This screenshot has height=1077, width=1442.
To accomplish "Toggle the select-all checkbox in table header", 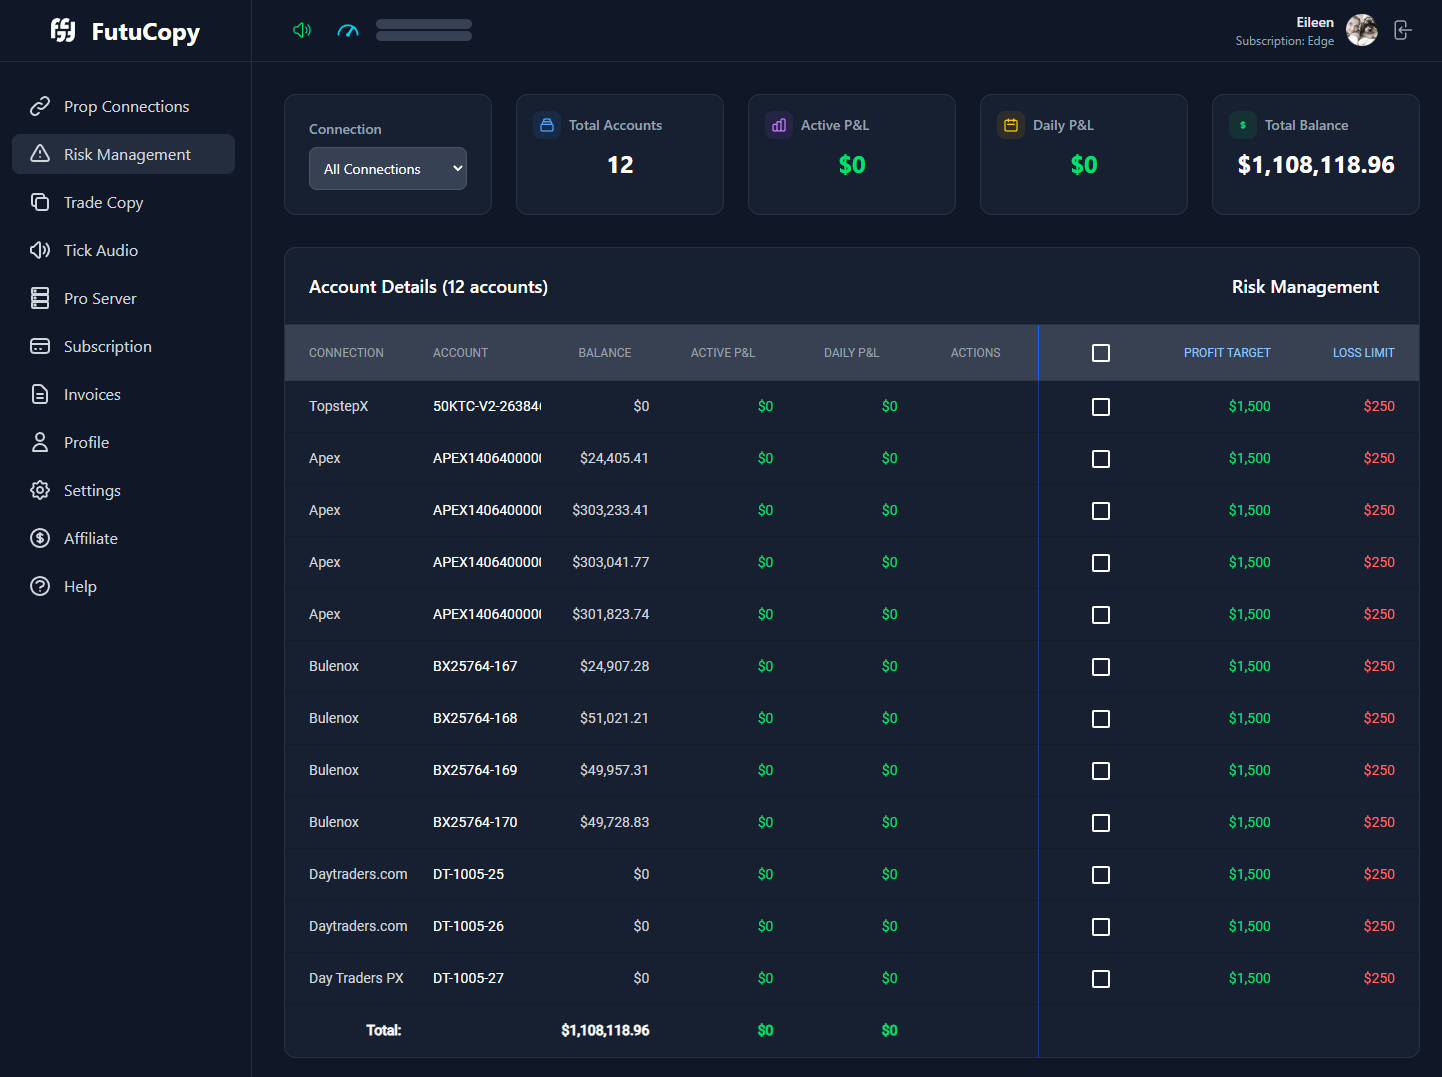I will 1101,353.
